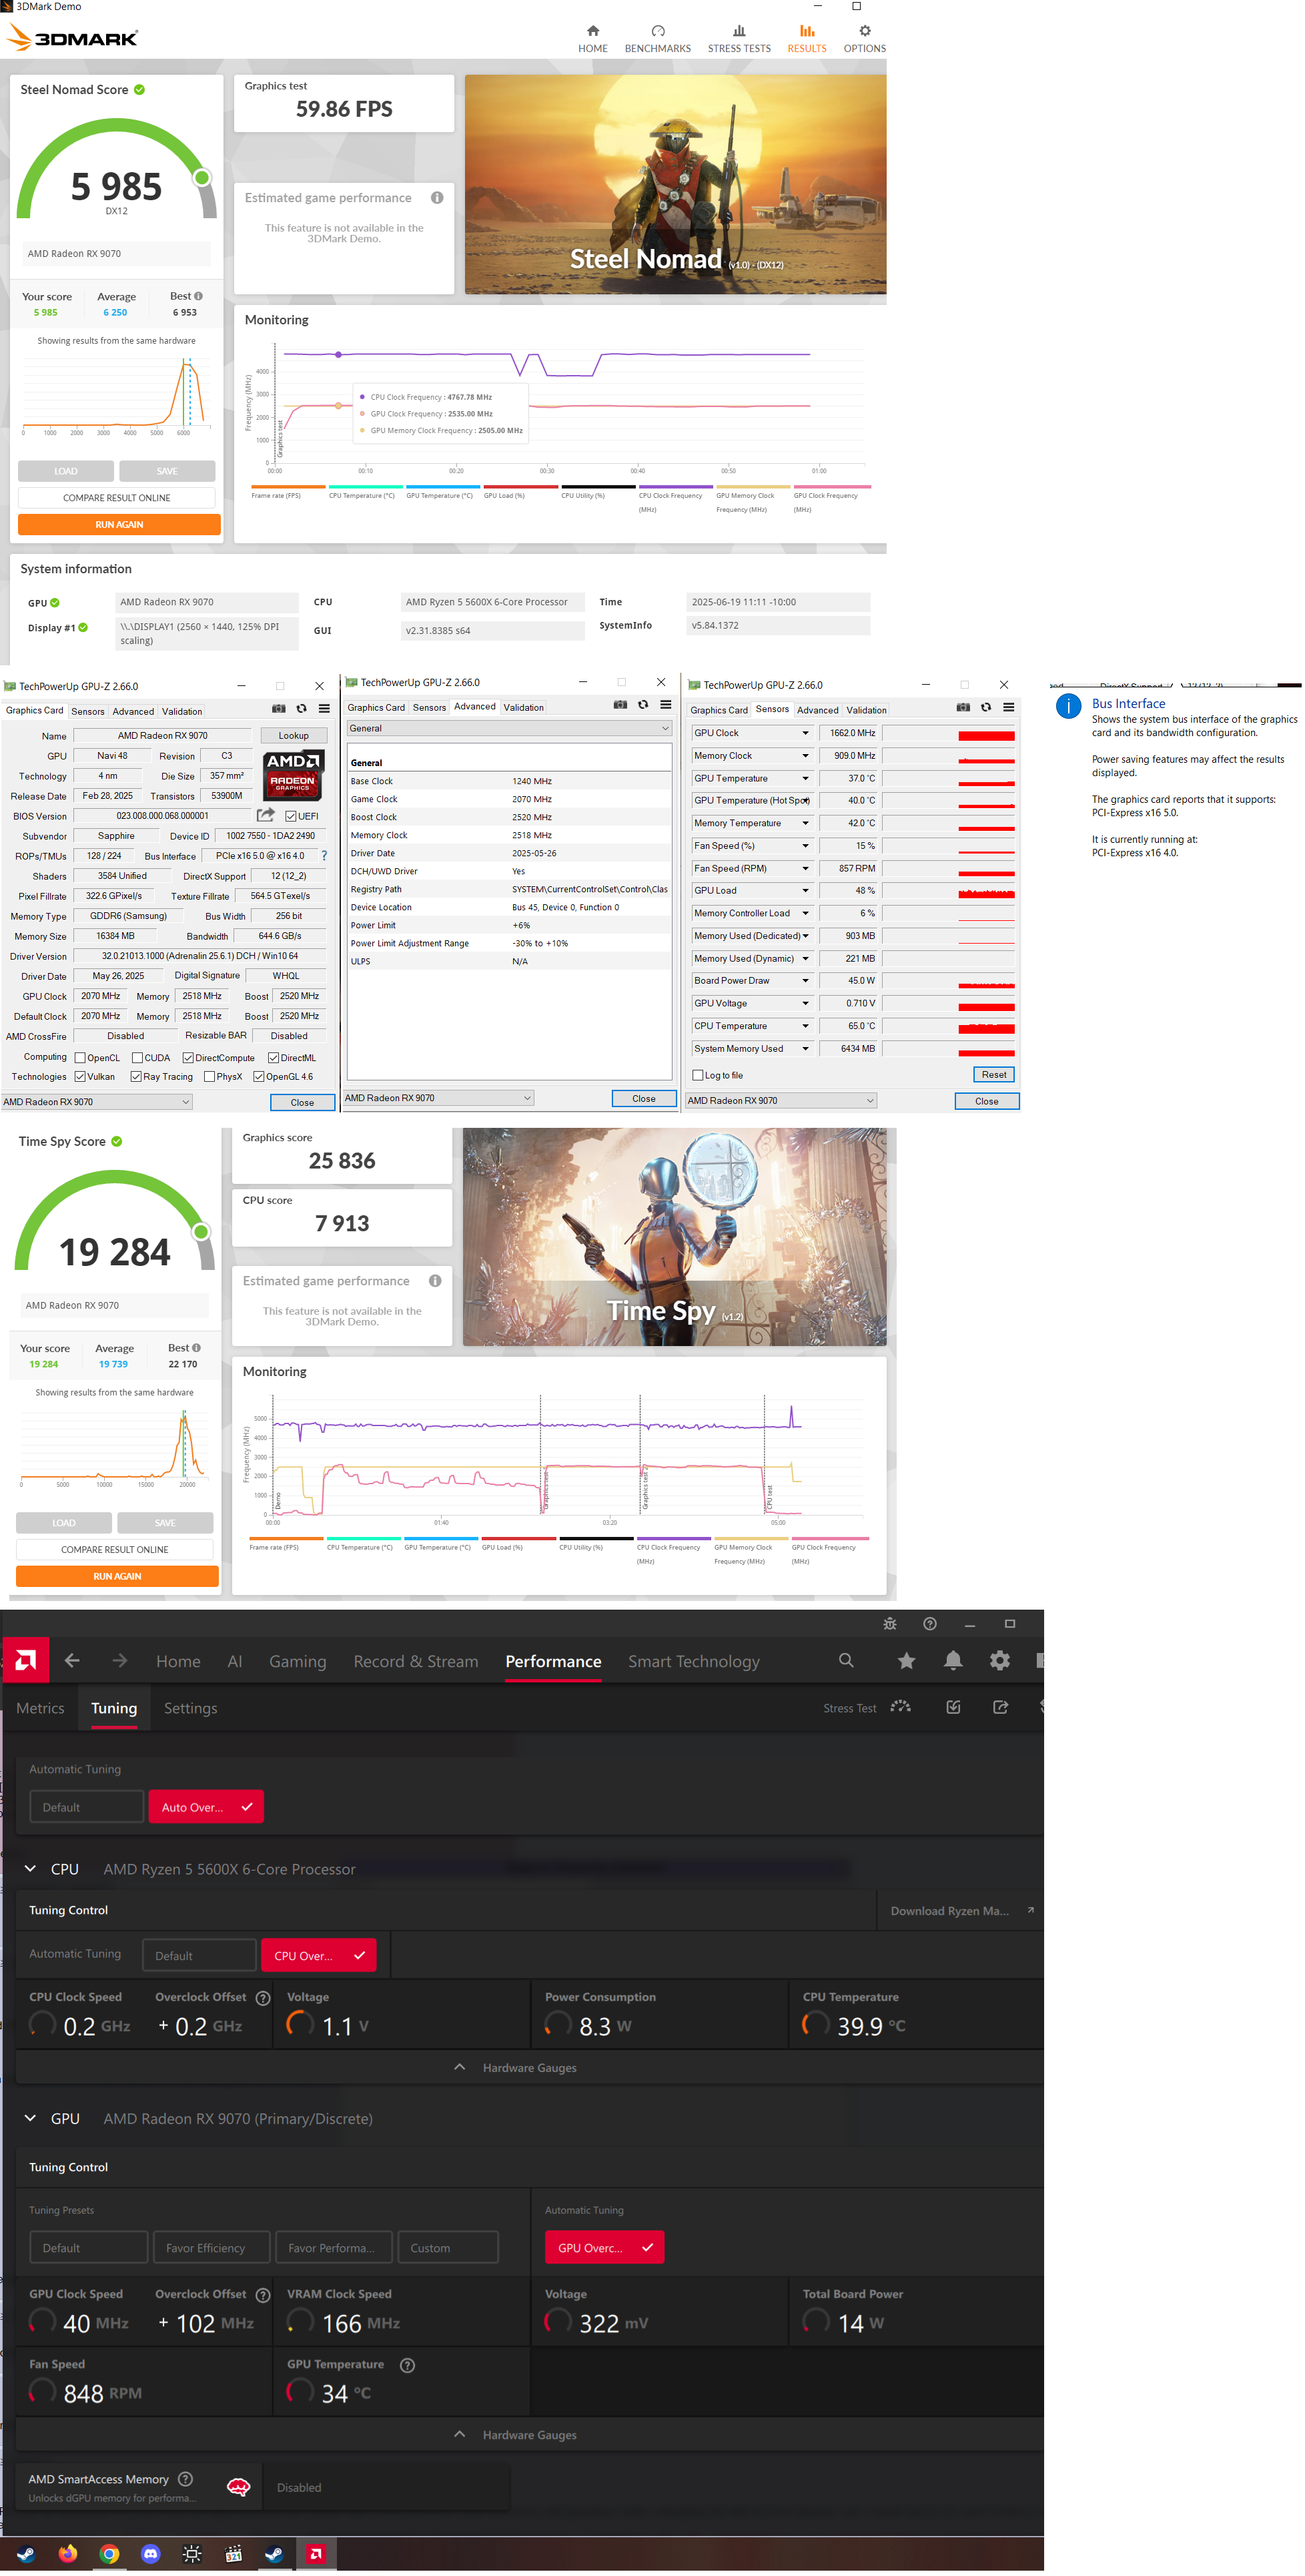The image size is (1305, 2576).
Task: Open the Gaming tab in Adrenalin
Action: (297, 1662)
